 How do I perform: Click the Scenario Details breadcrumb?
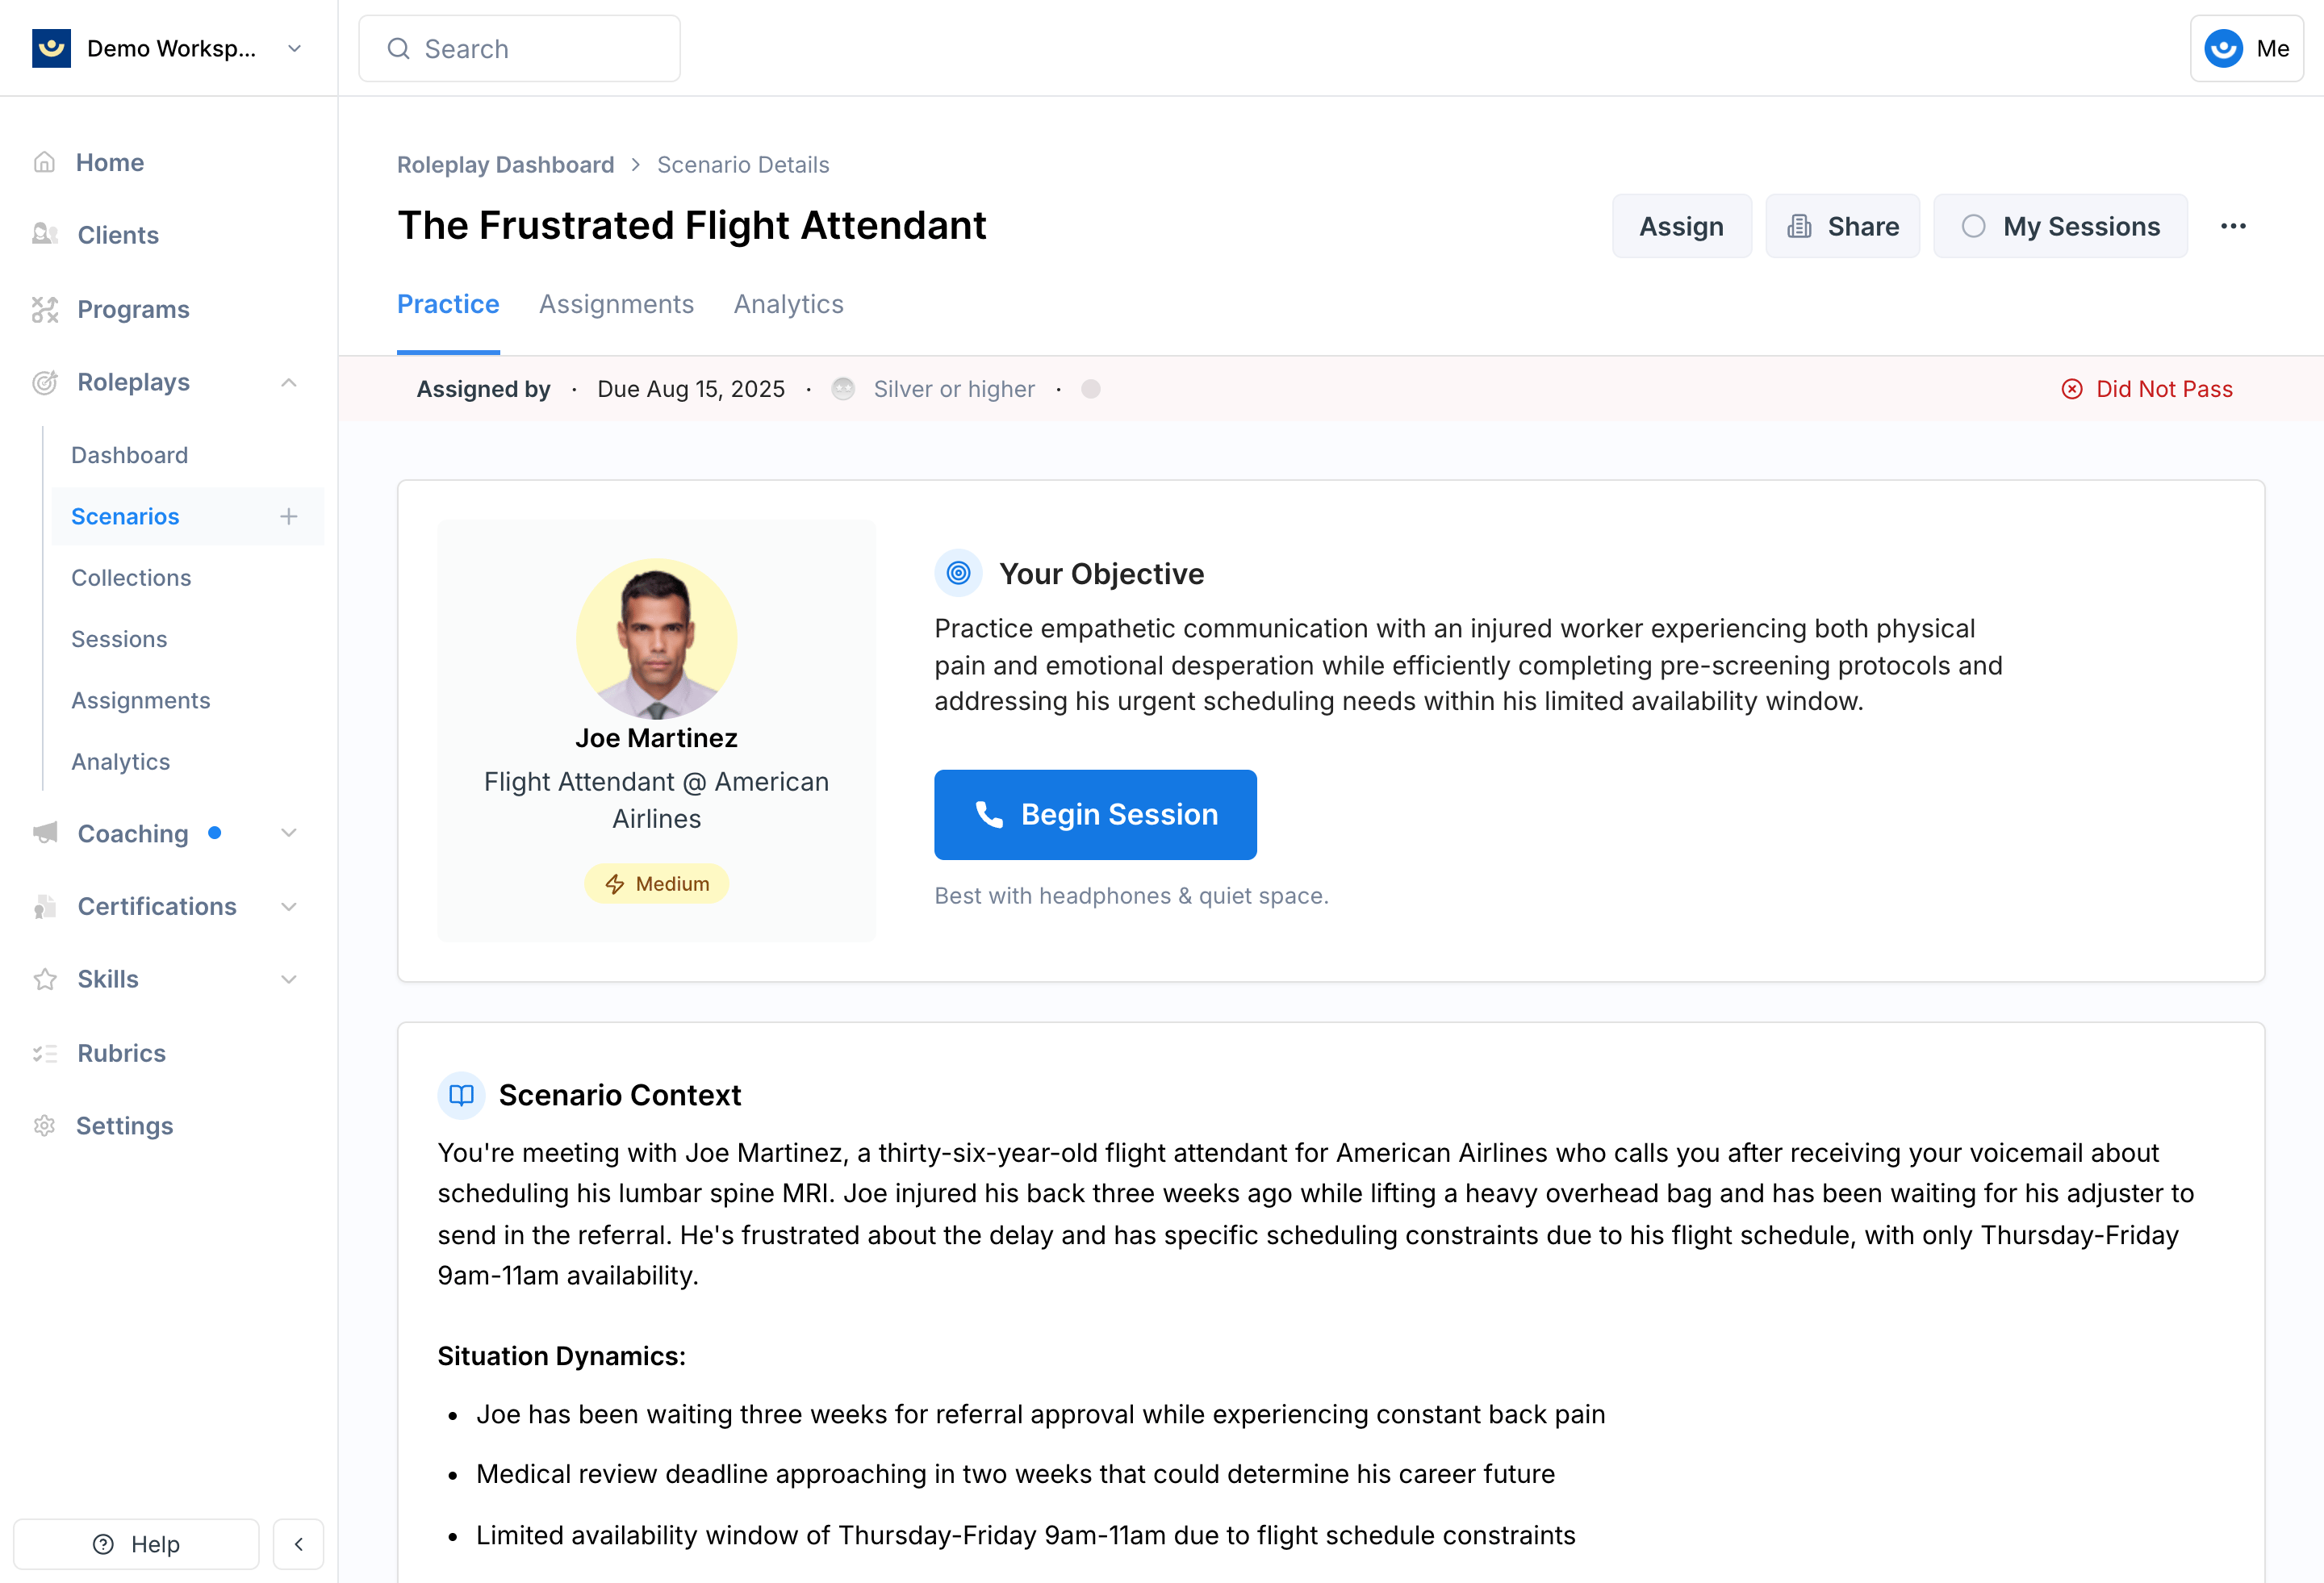[x=743, y=164]
